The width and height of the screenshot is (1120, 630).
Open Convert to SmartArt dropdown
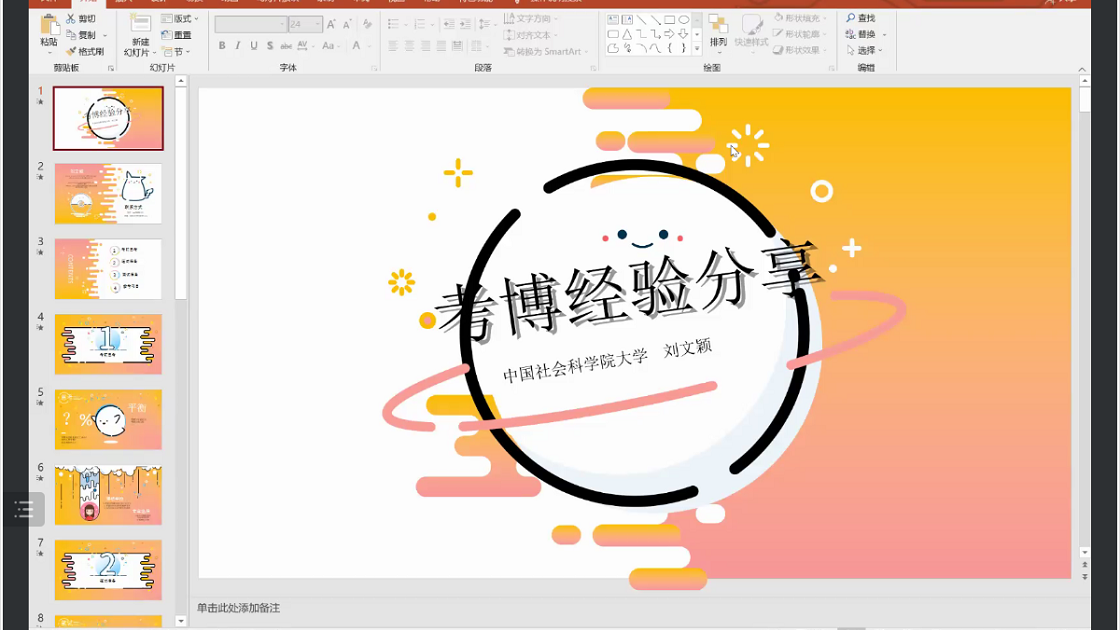click(546, 51)
